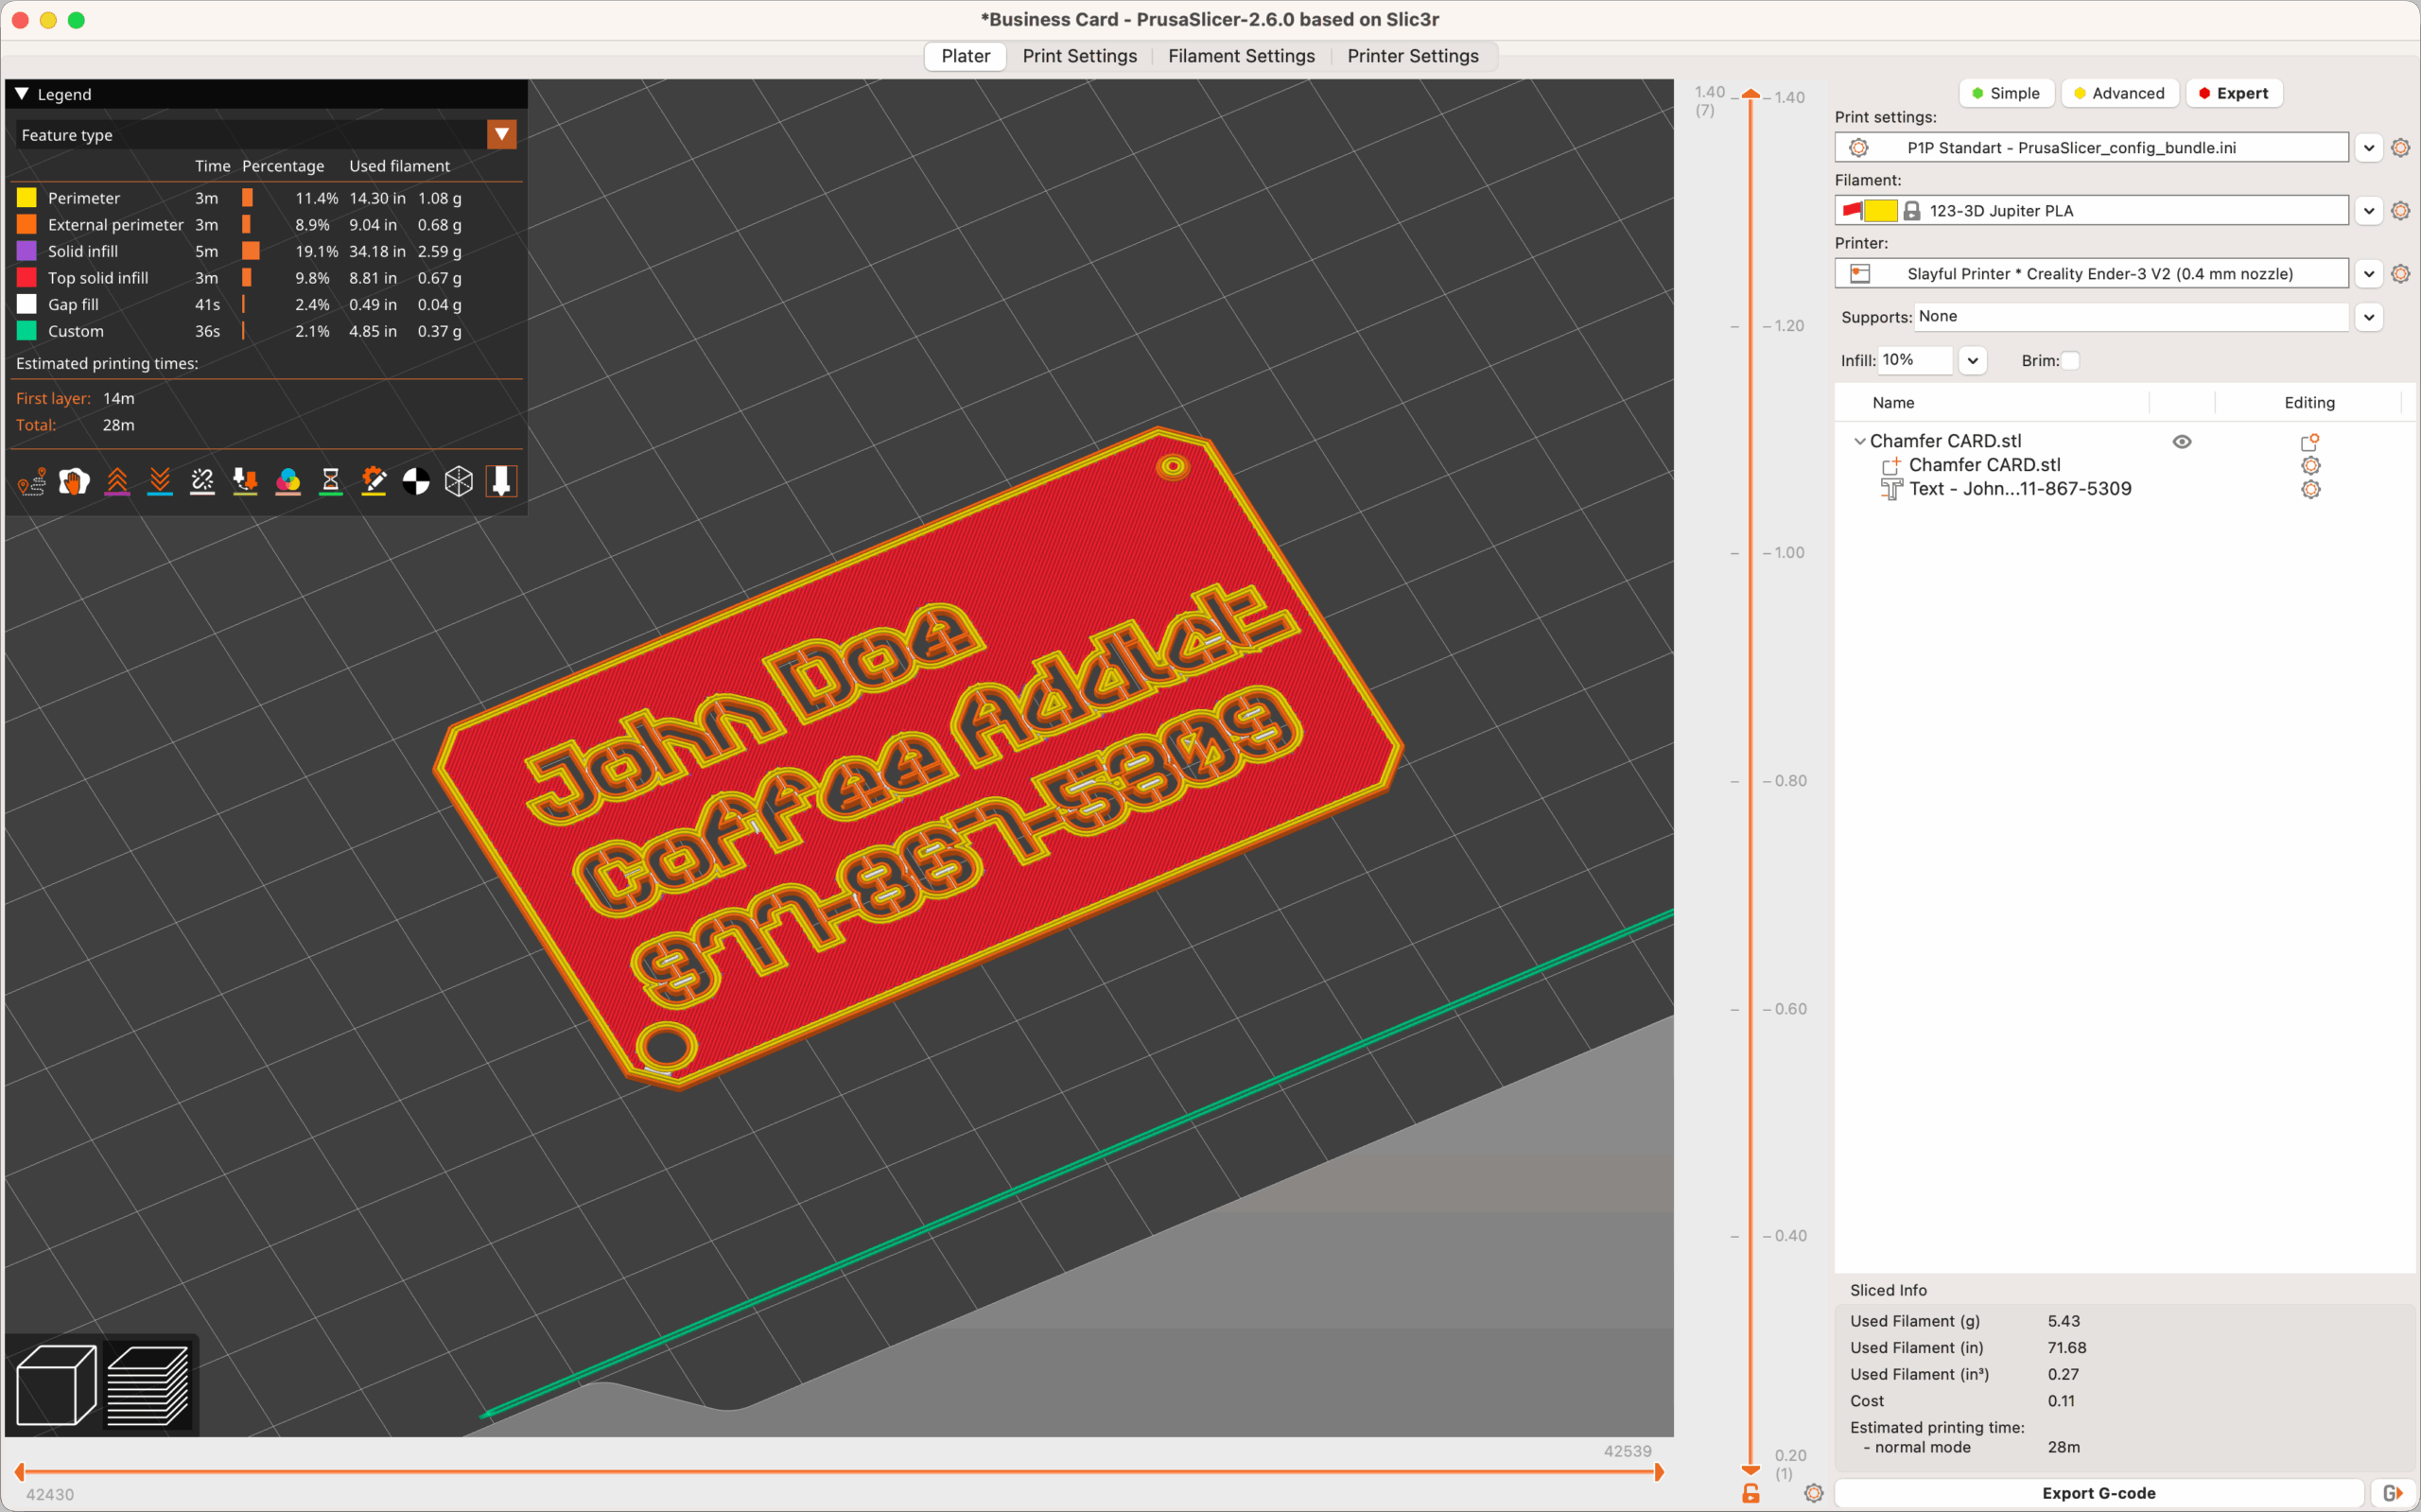
Task: Click the Infill percentage field
Action: point(1914,360)
